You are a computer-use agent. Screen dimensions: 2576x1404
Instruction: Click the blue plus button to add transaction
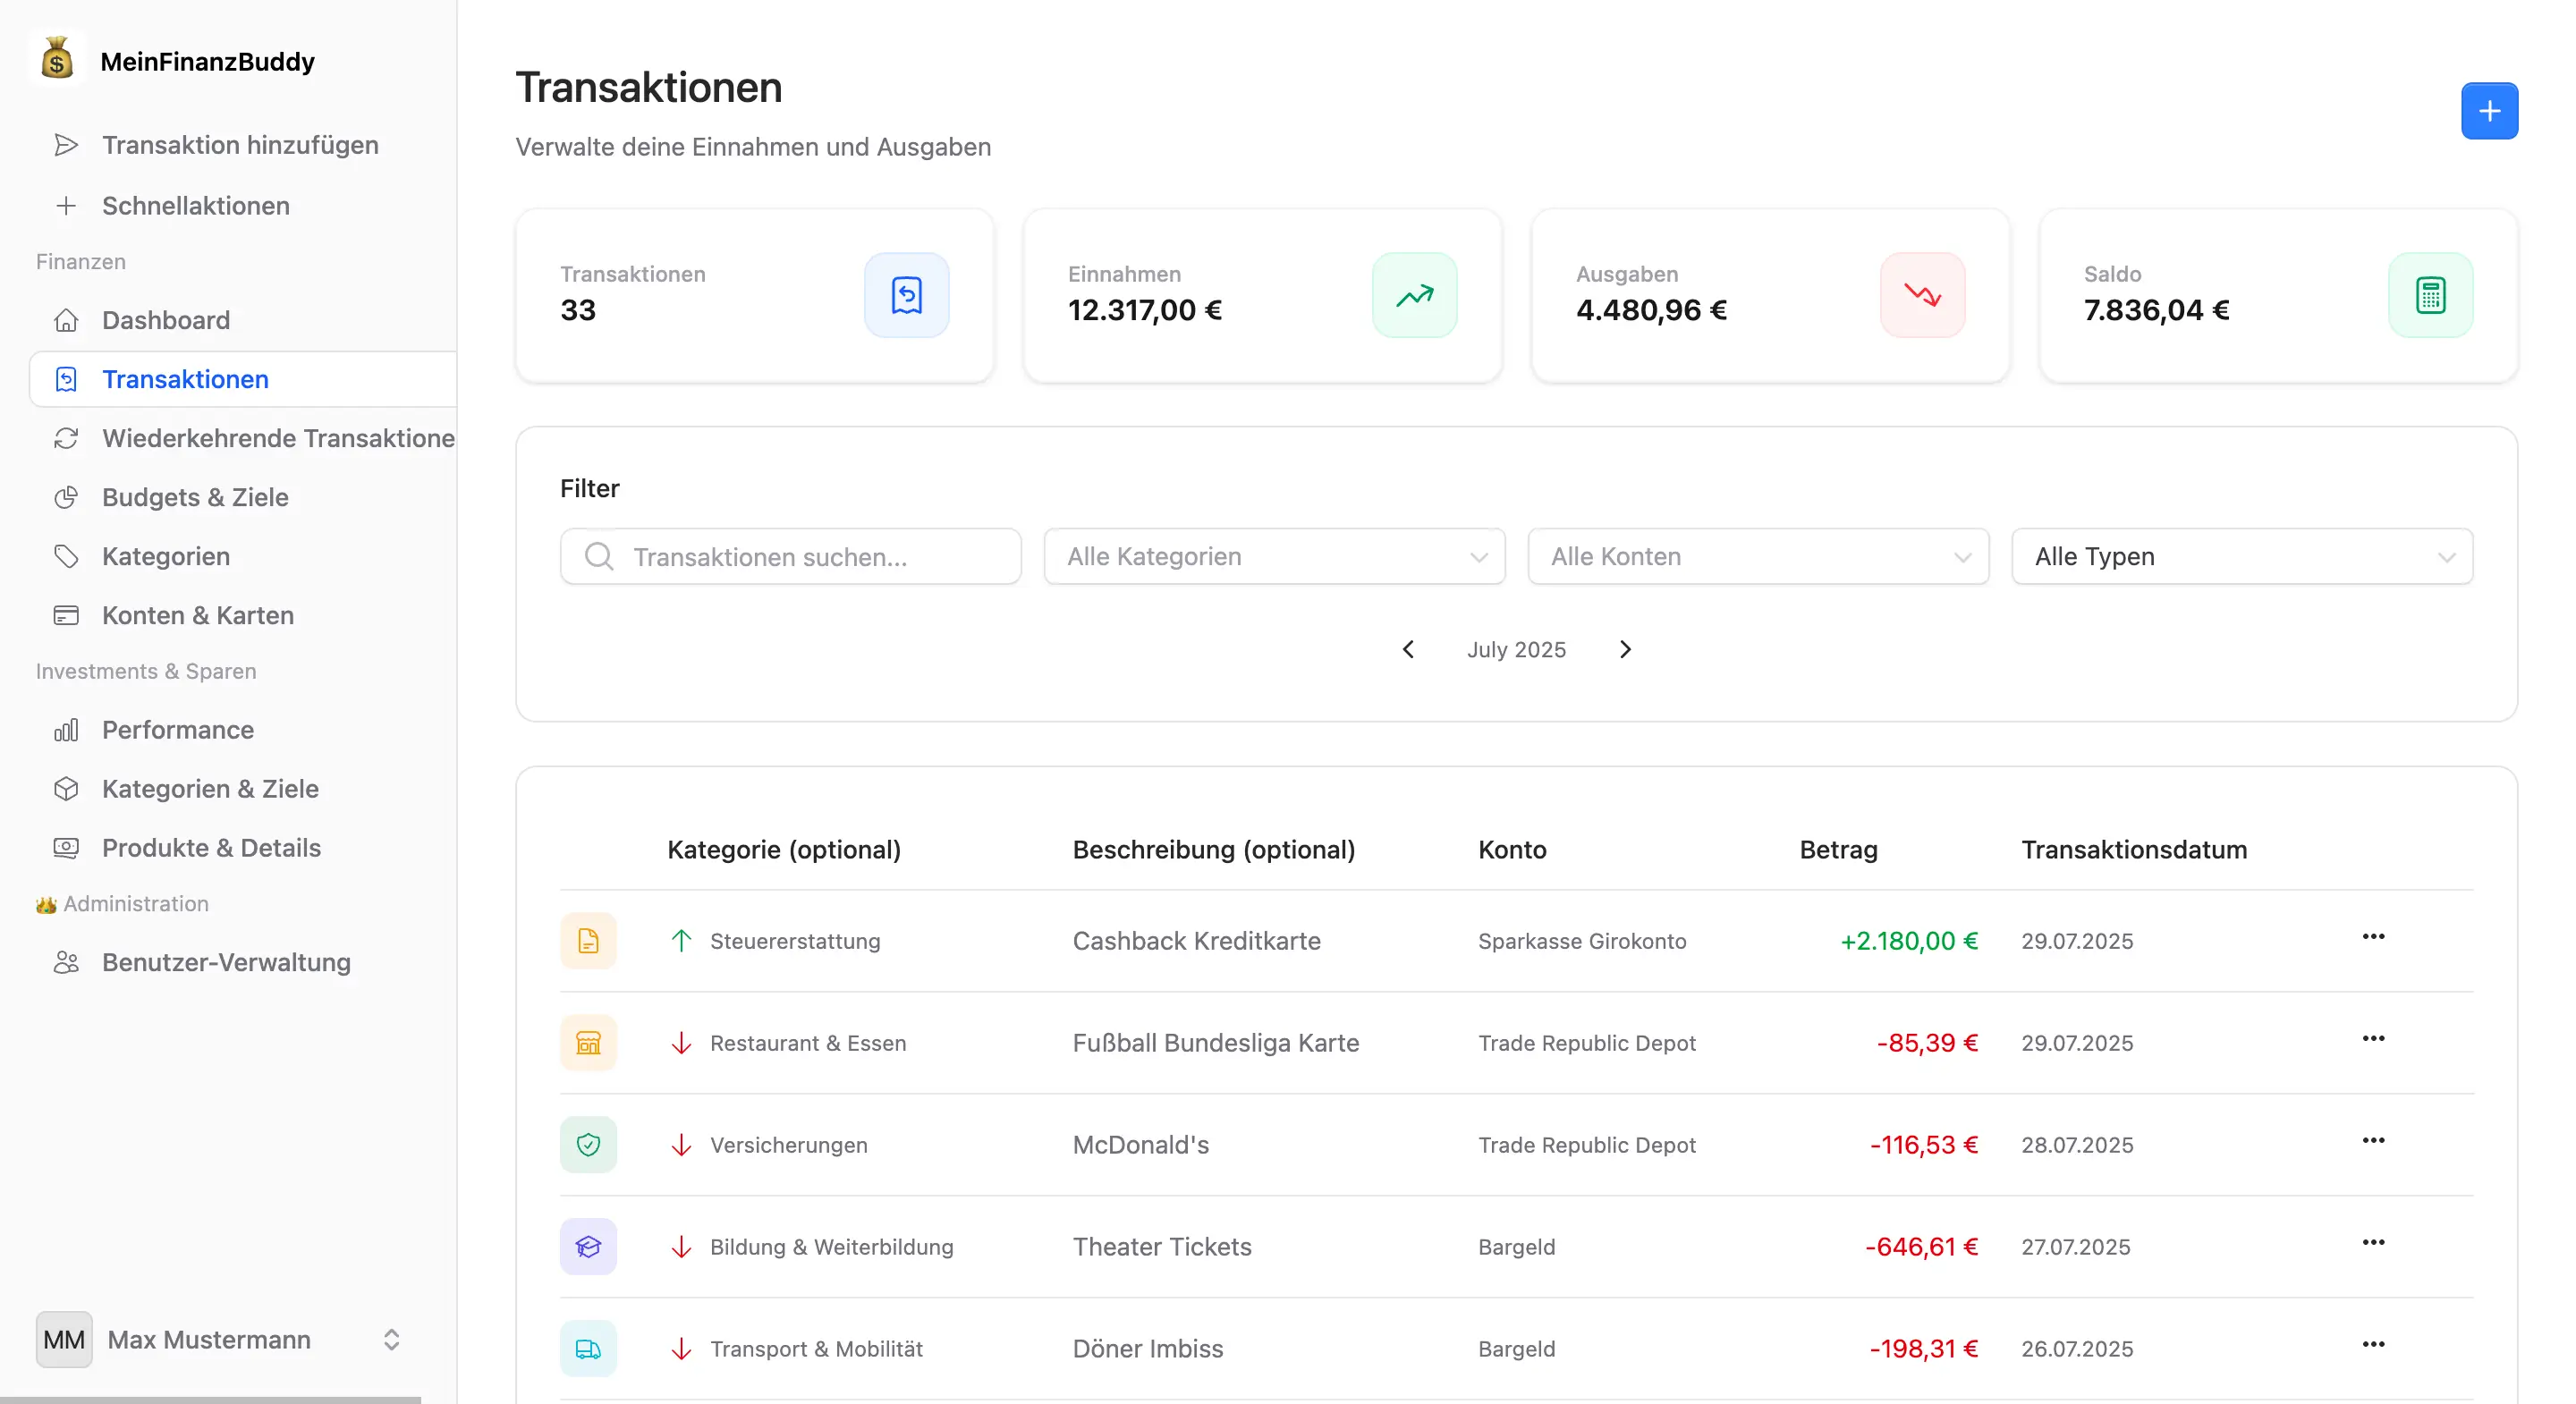coord(2489,111)
